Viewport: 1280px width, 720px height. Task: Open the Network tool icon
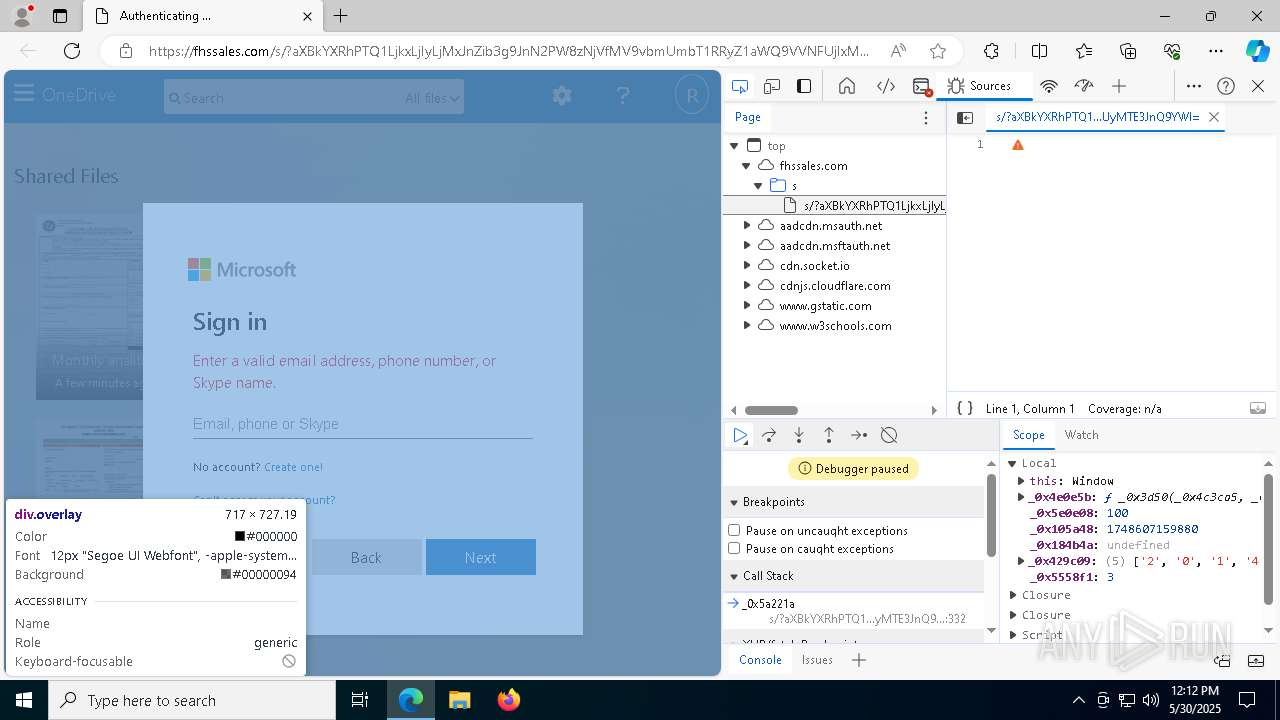1049,86
